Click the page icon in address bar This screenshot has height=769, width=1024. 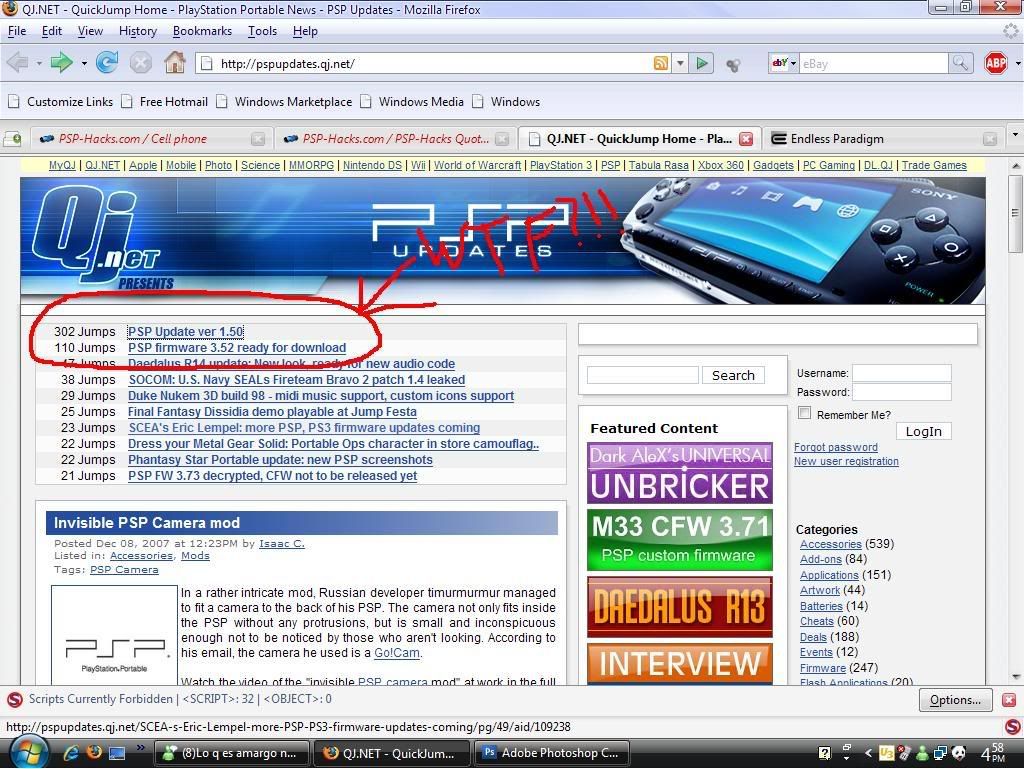[x=206, y=63]
